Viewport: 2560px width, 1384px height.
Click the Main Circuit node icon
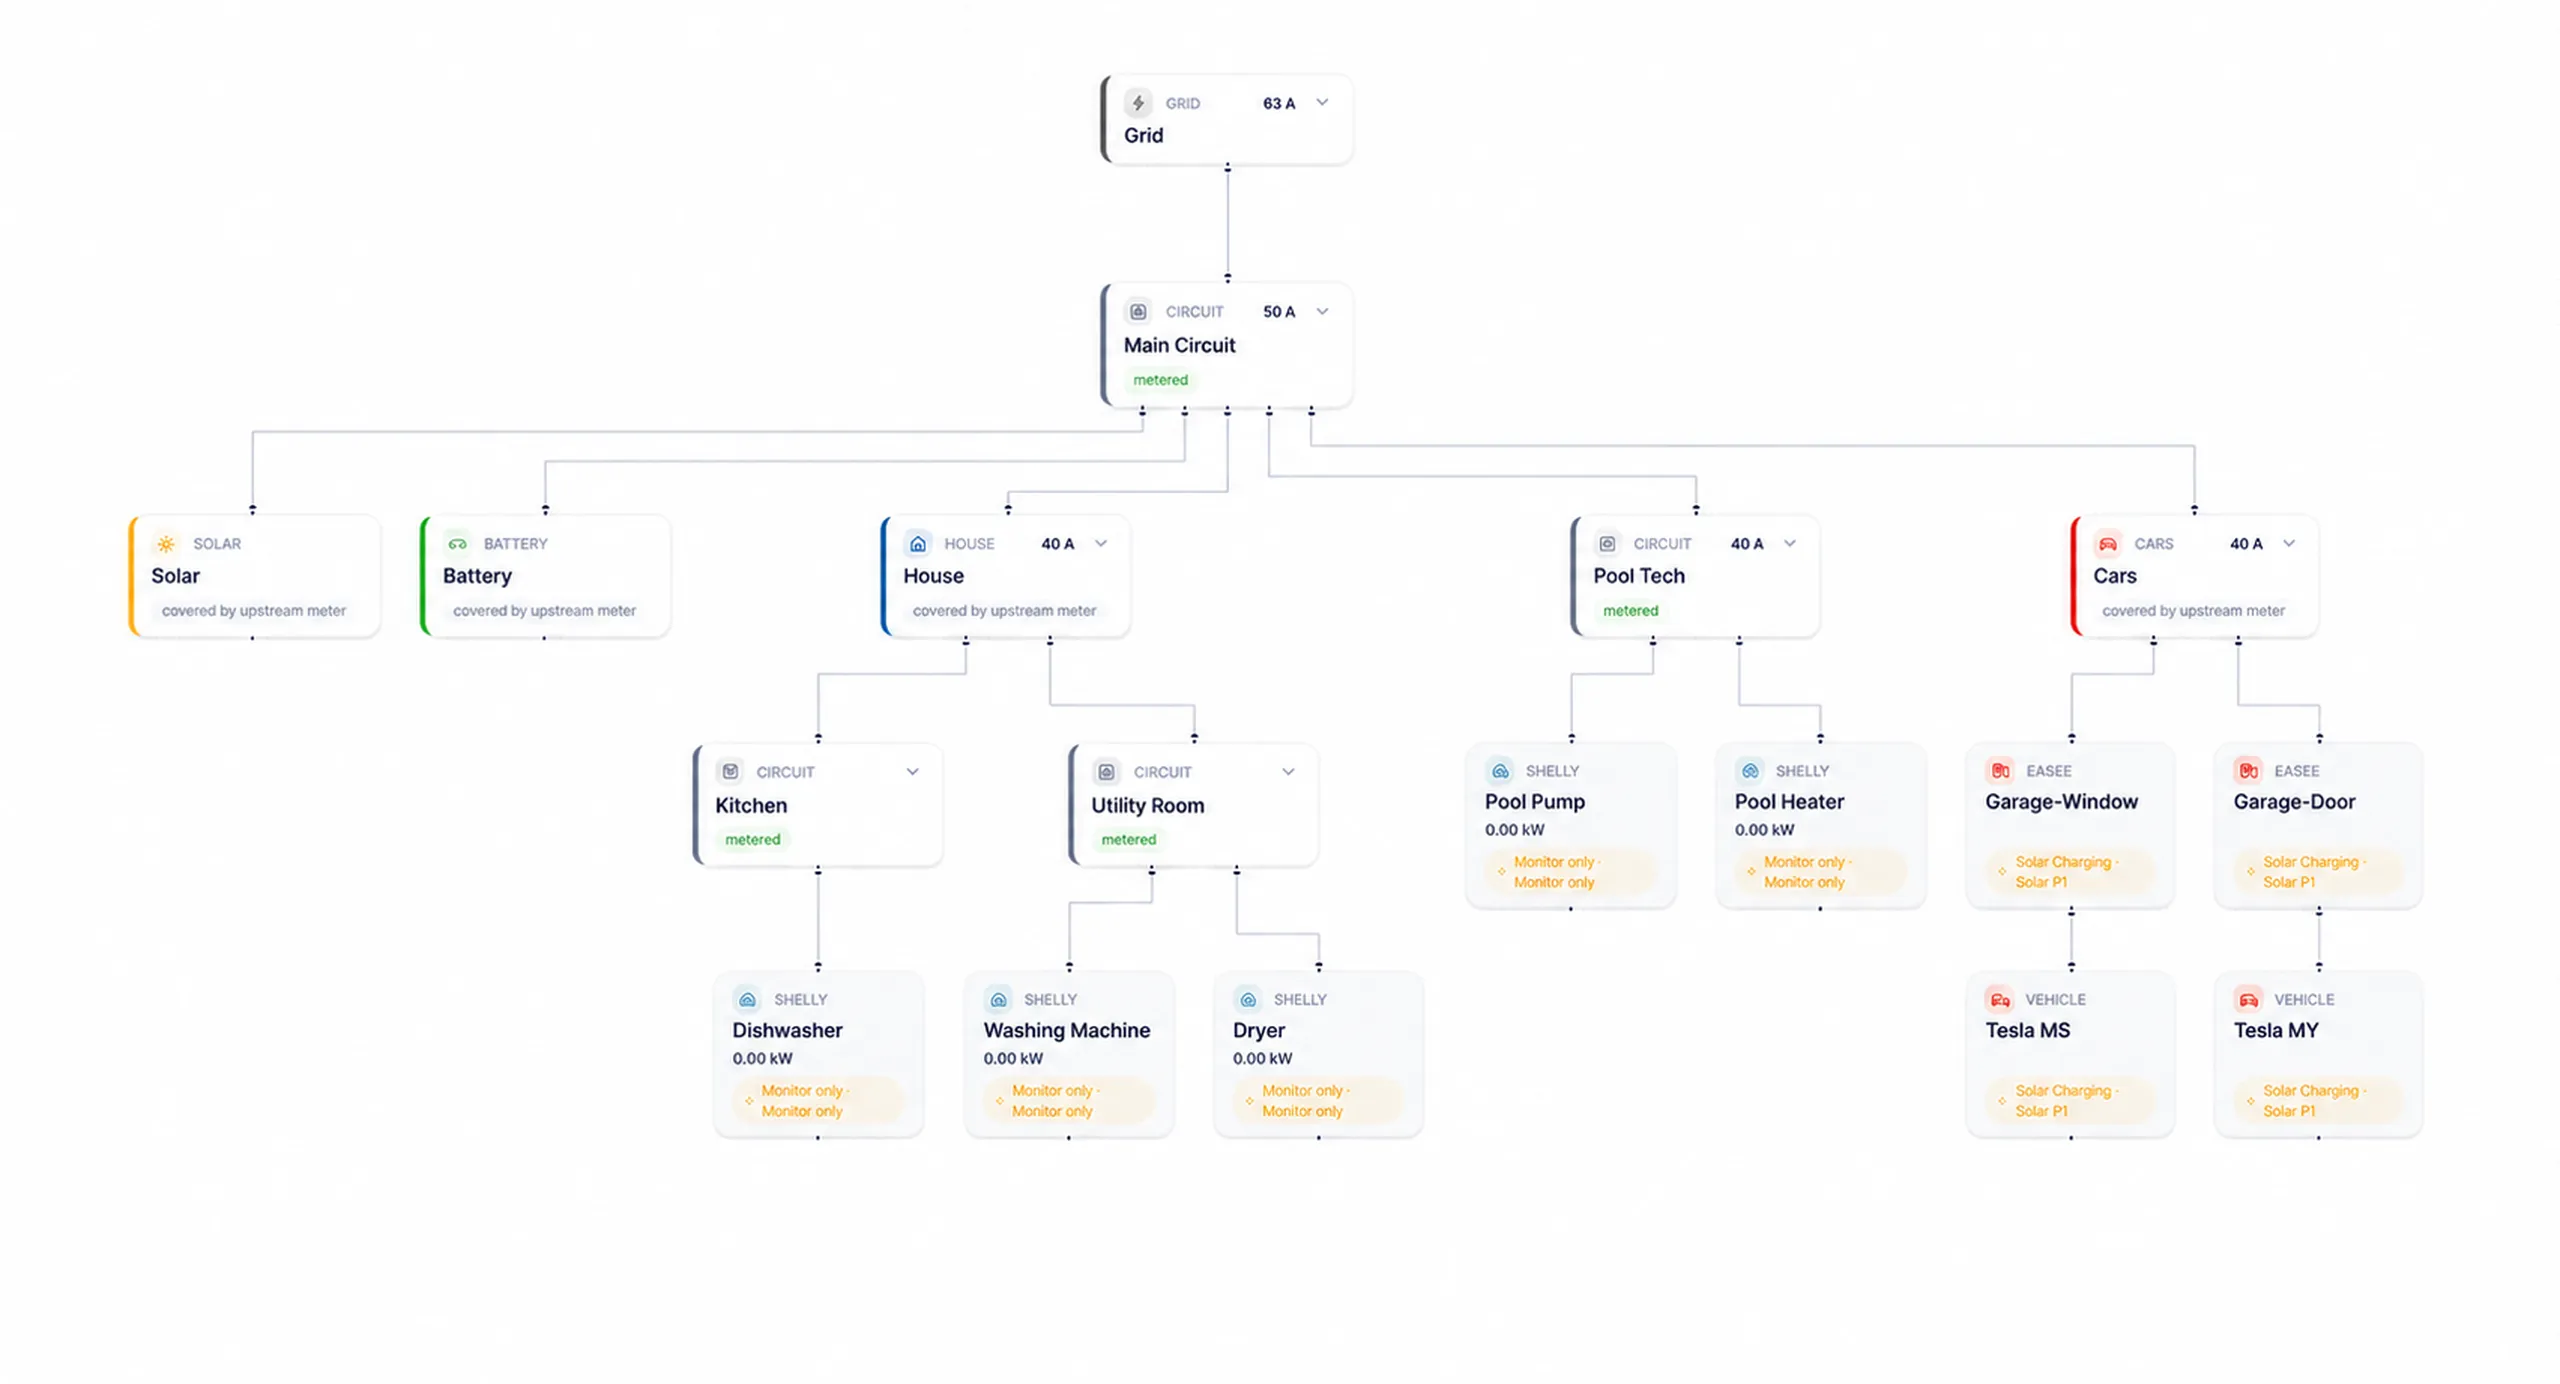[1138, 311]
